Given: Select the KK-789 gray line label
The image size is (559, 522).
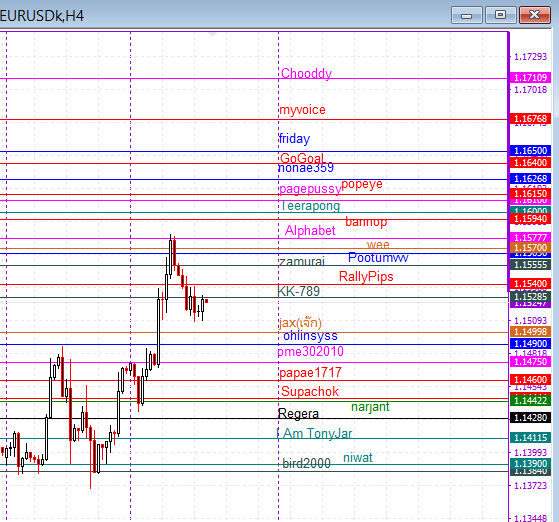Looking at the screenshot, I should (299, 291).
